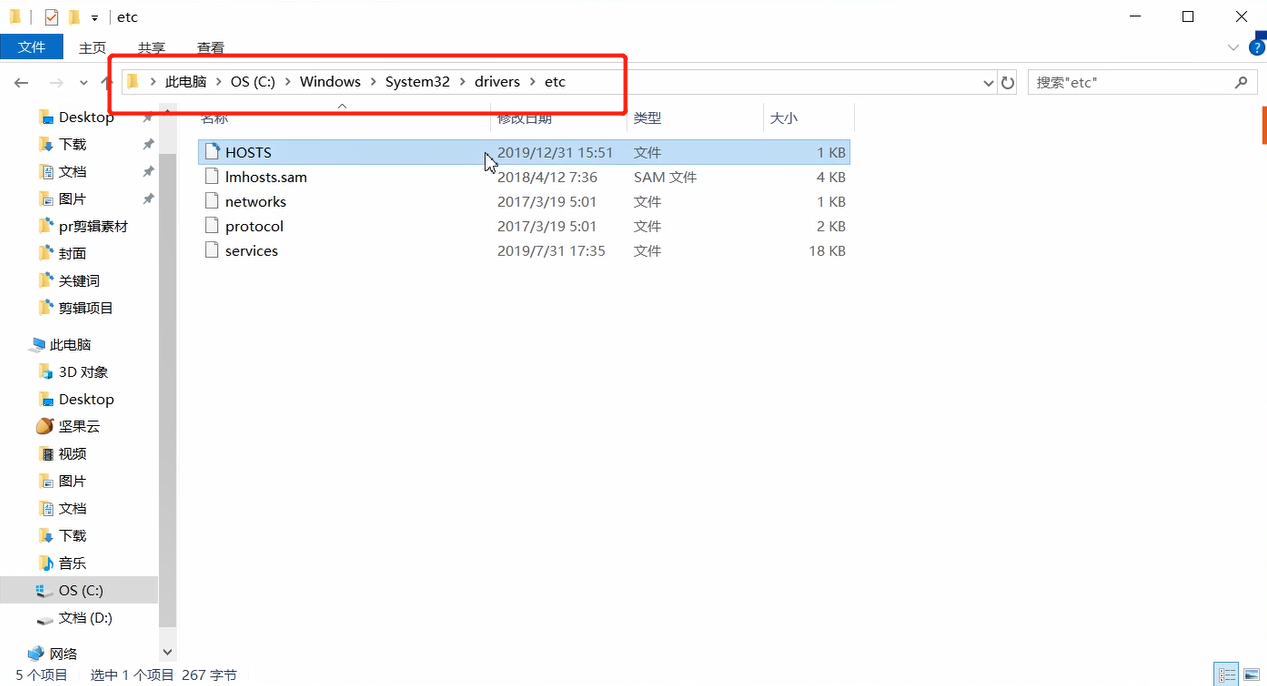Select OS (C:) drive in navigation pane

pos(79,590)
